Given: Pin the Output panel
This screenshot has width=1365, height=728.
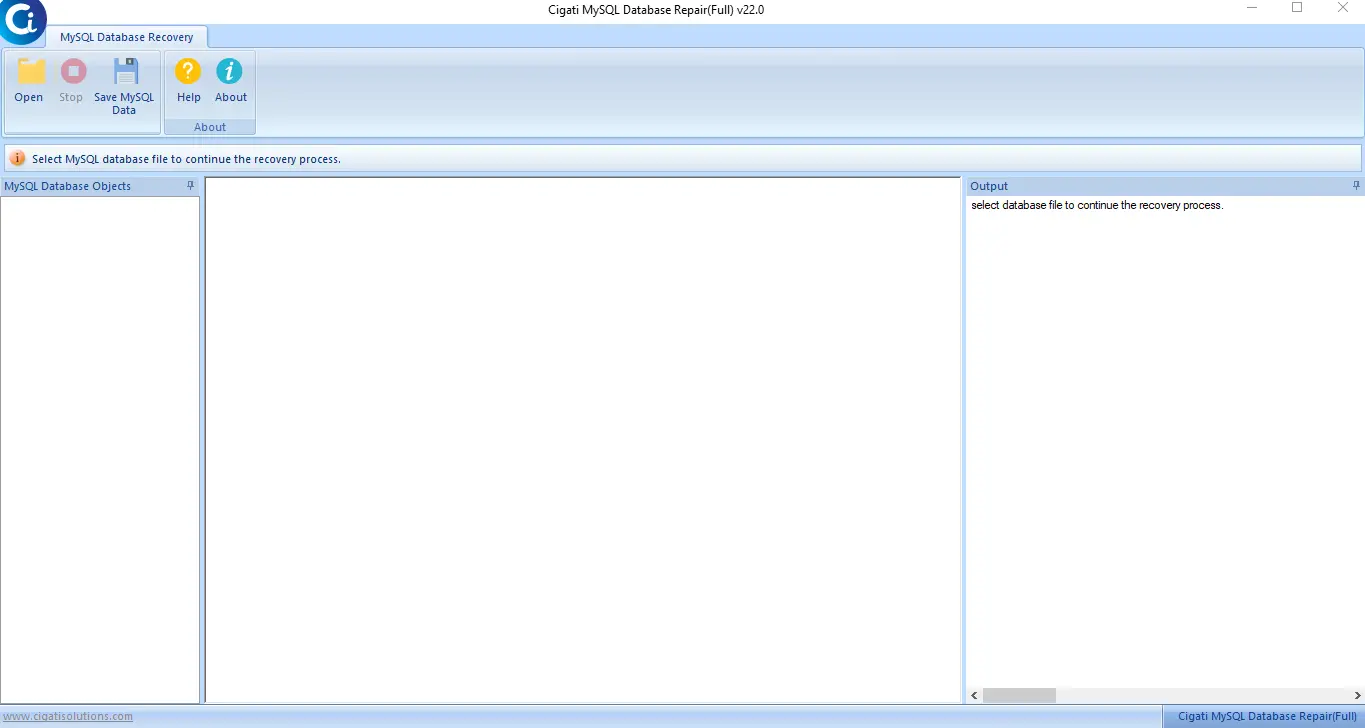Looking at the screenshot, I should click(1357, 185).
